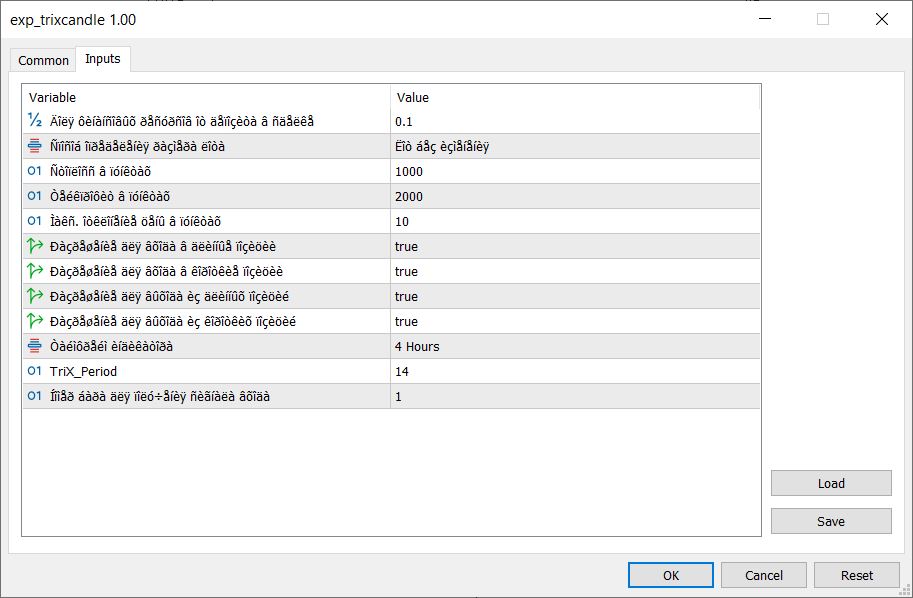Click the boolean arrow icon in last true row
Screen dimensions: 913x598
point(35,321)
